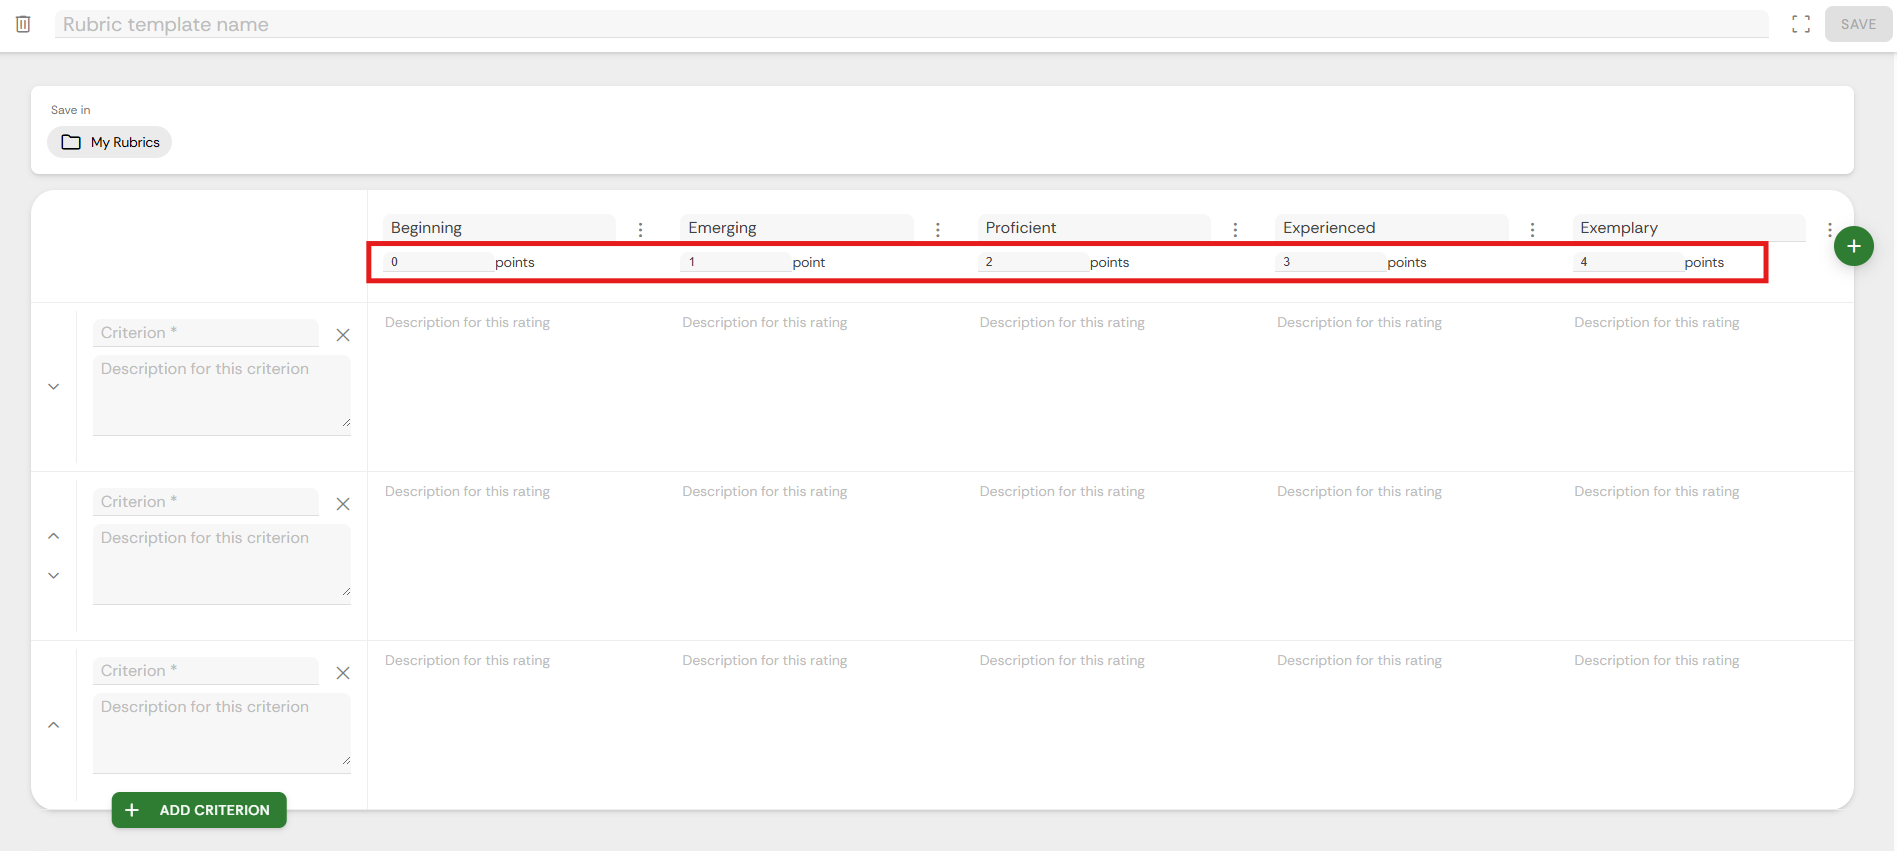1897x851 pixels.
Task: Click the first criterion name field
Action: (205, 333)
